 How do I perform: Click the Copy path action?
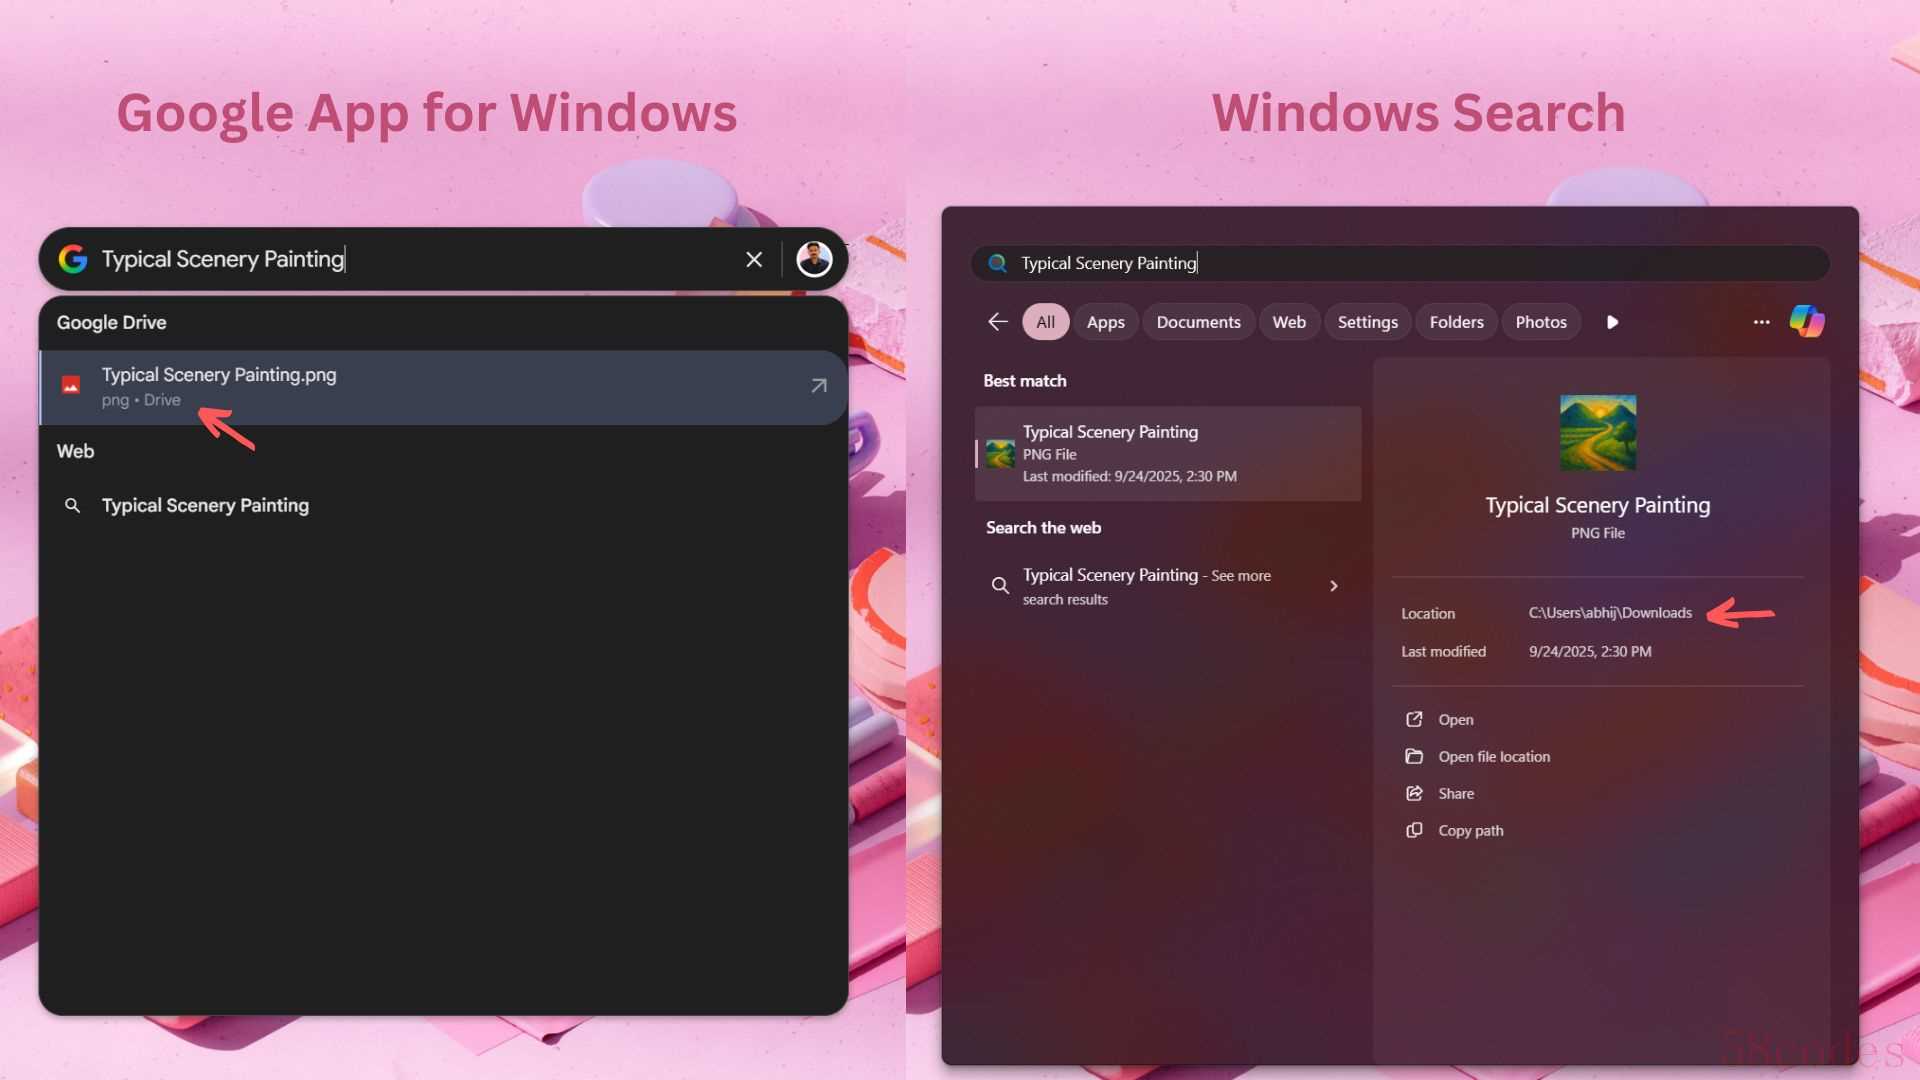[1470, 831]
